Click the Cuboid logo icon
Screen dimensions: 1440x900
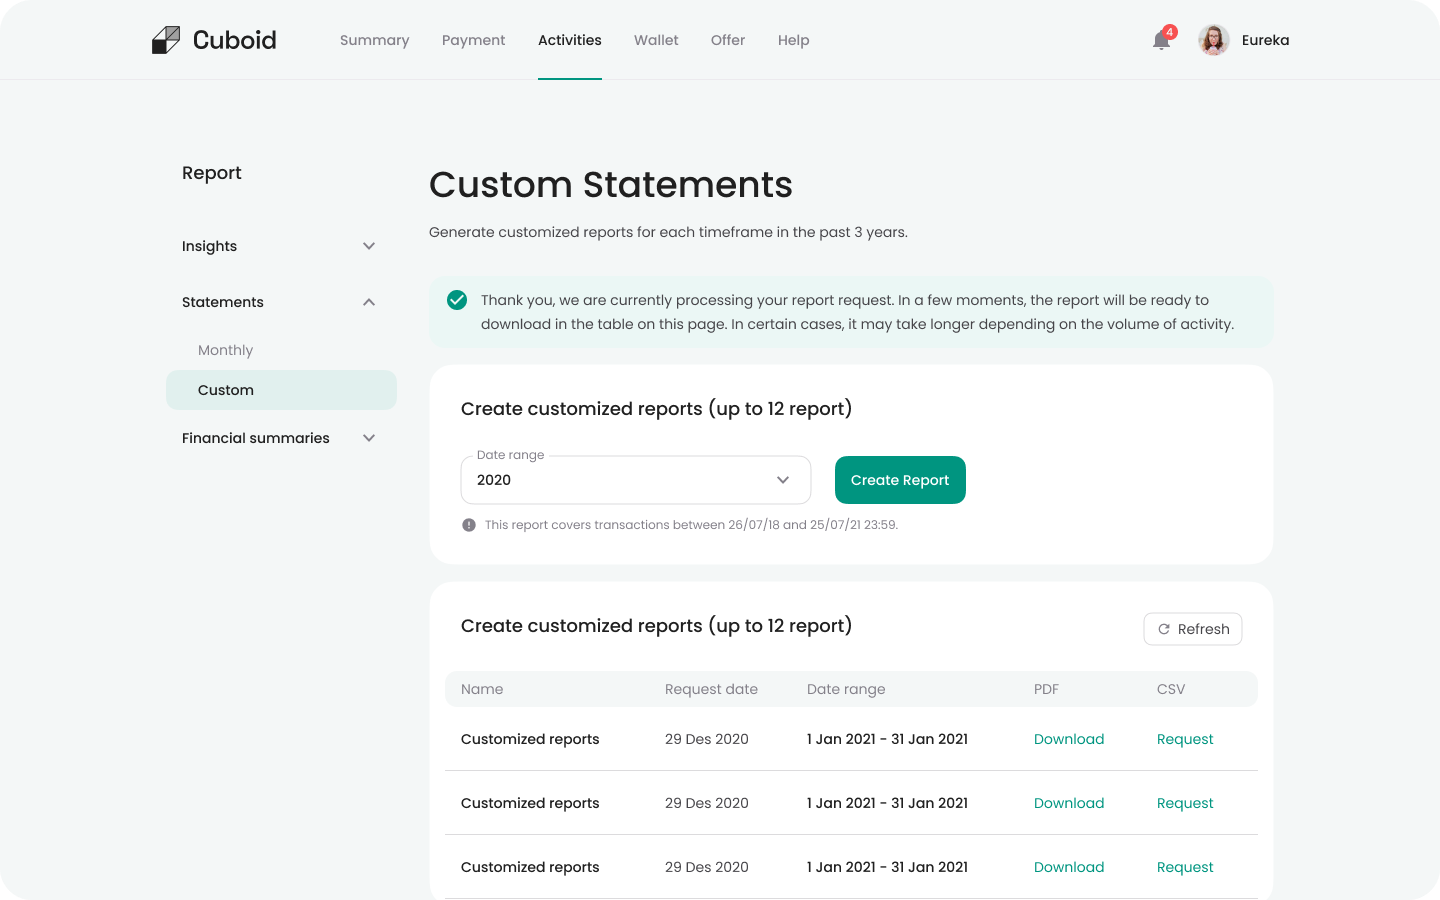(165, 39)
